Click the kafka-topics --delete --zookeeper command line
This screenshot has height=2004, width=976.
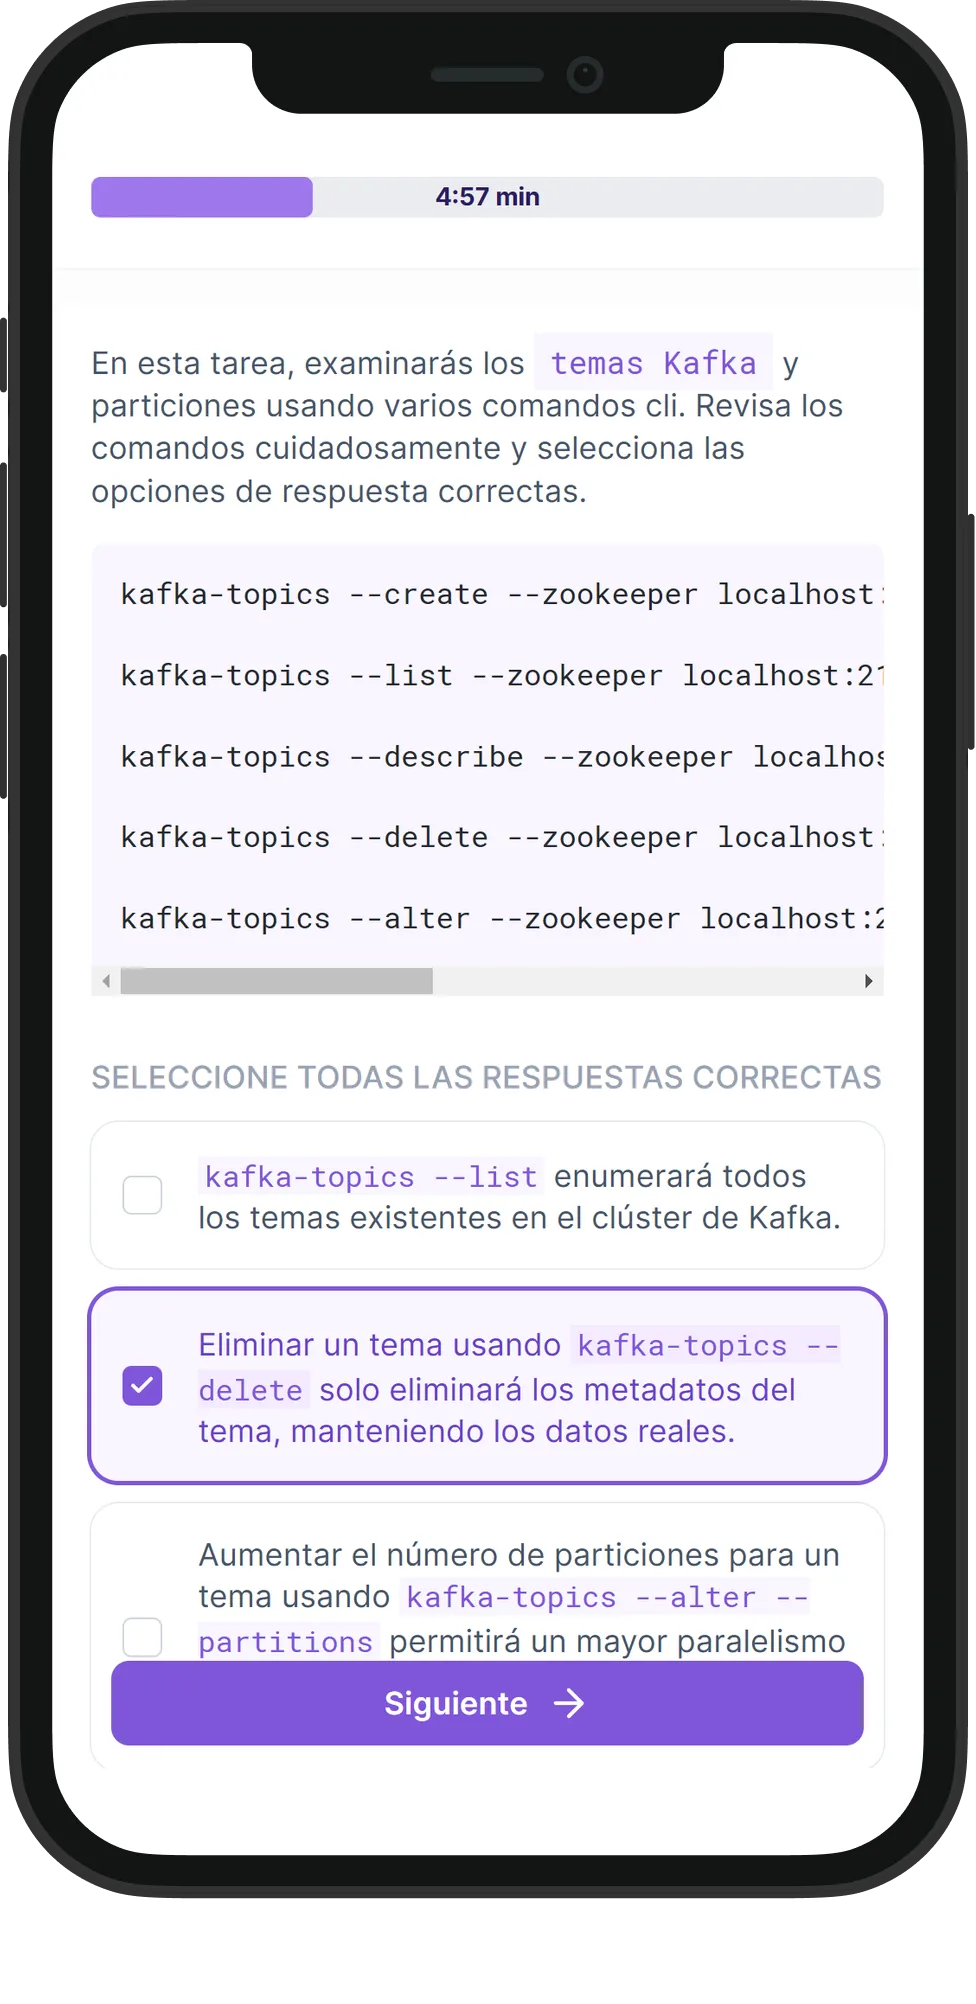(x=500, y=837)
